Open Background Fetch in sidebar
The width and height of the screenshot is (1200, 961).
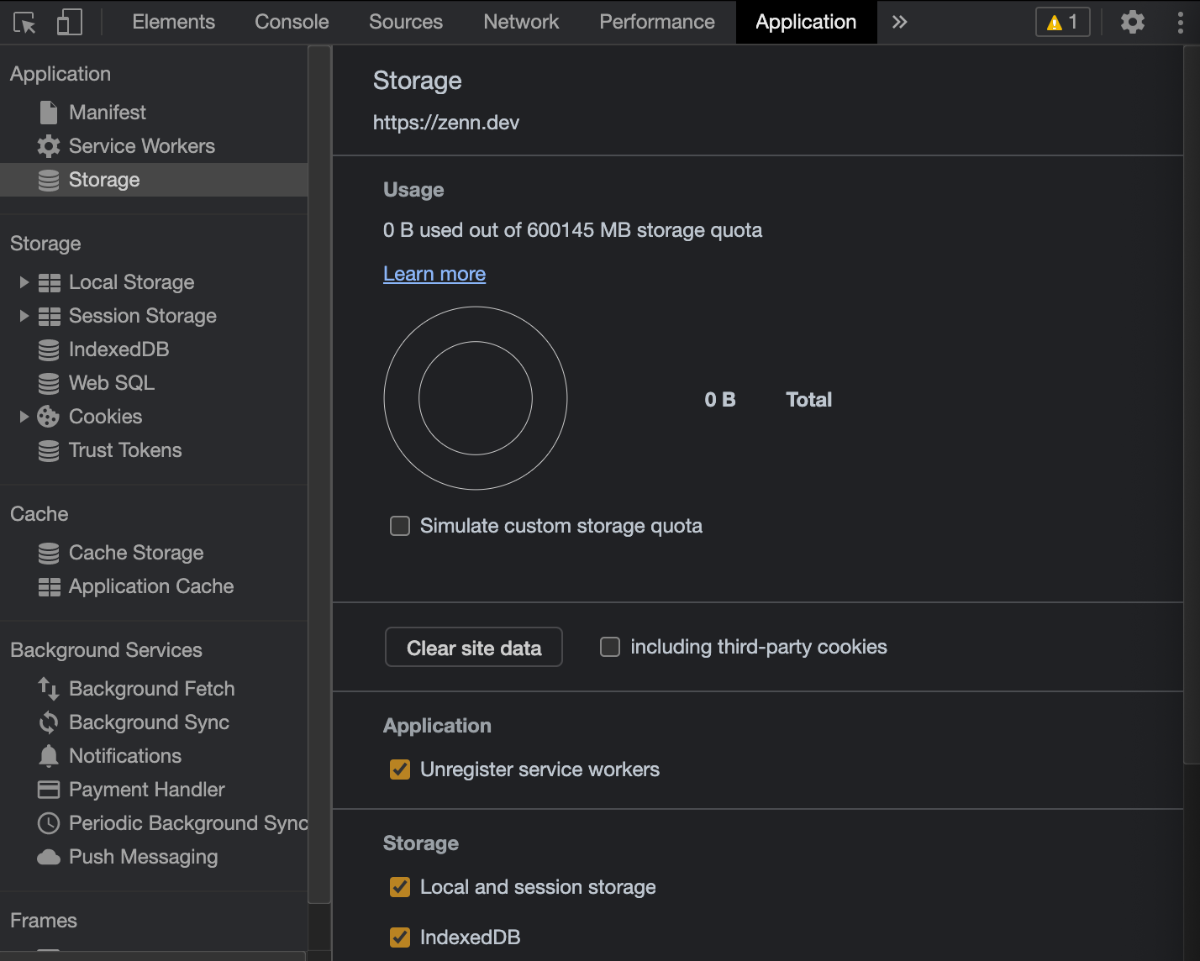[151, 689]
